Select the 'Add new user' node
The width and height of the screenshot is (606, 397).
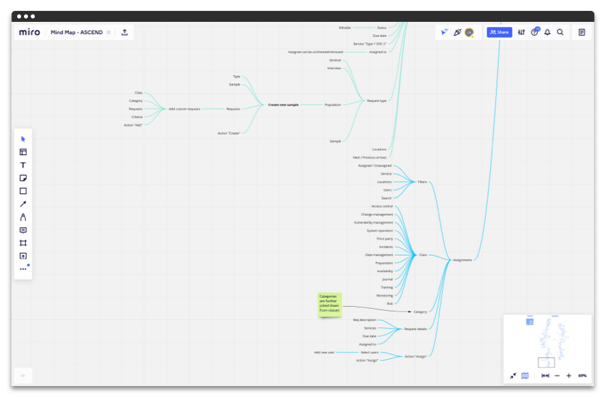pyautogui.click(x=324, y=352)
